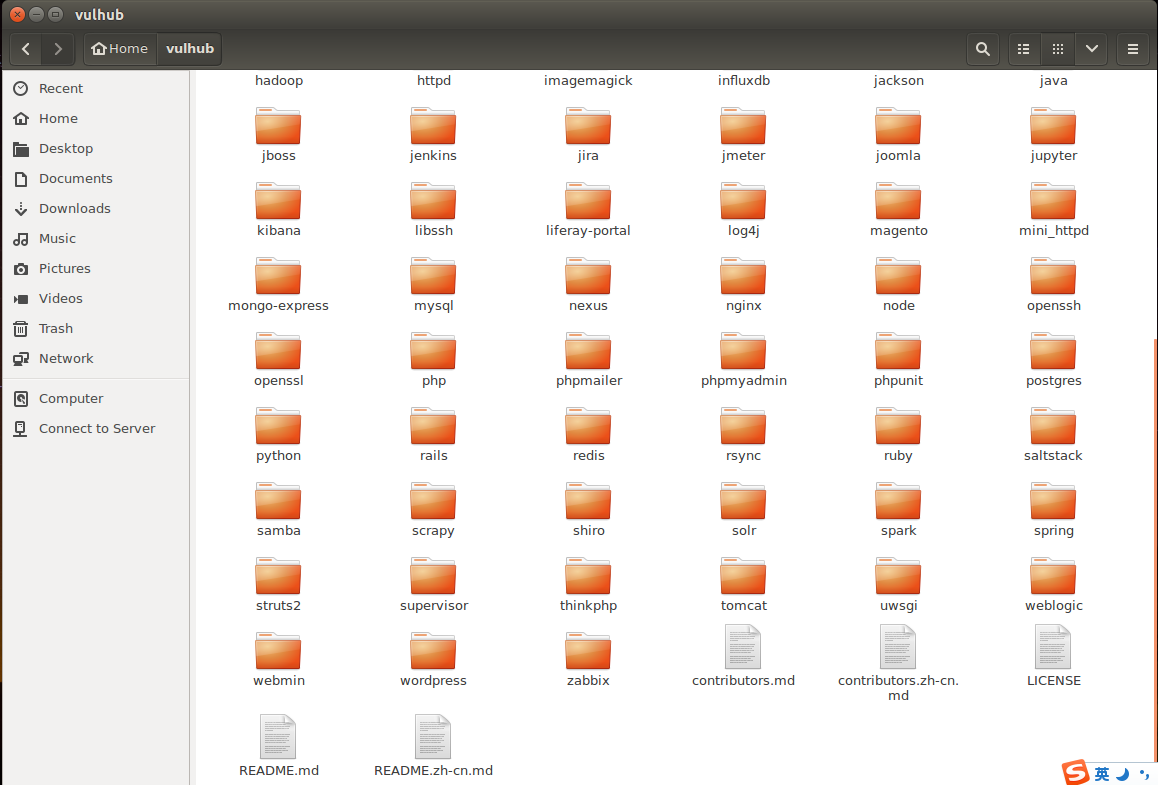The height and width of the screenshot is (785, 1158).
Task: Select the README.zh-cn.md file thumbnail
Action: (x=434, y=737)
